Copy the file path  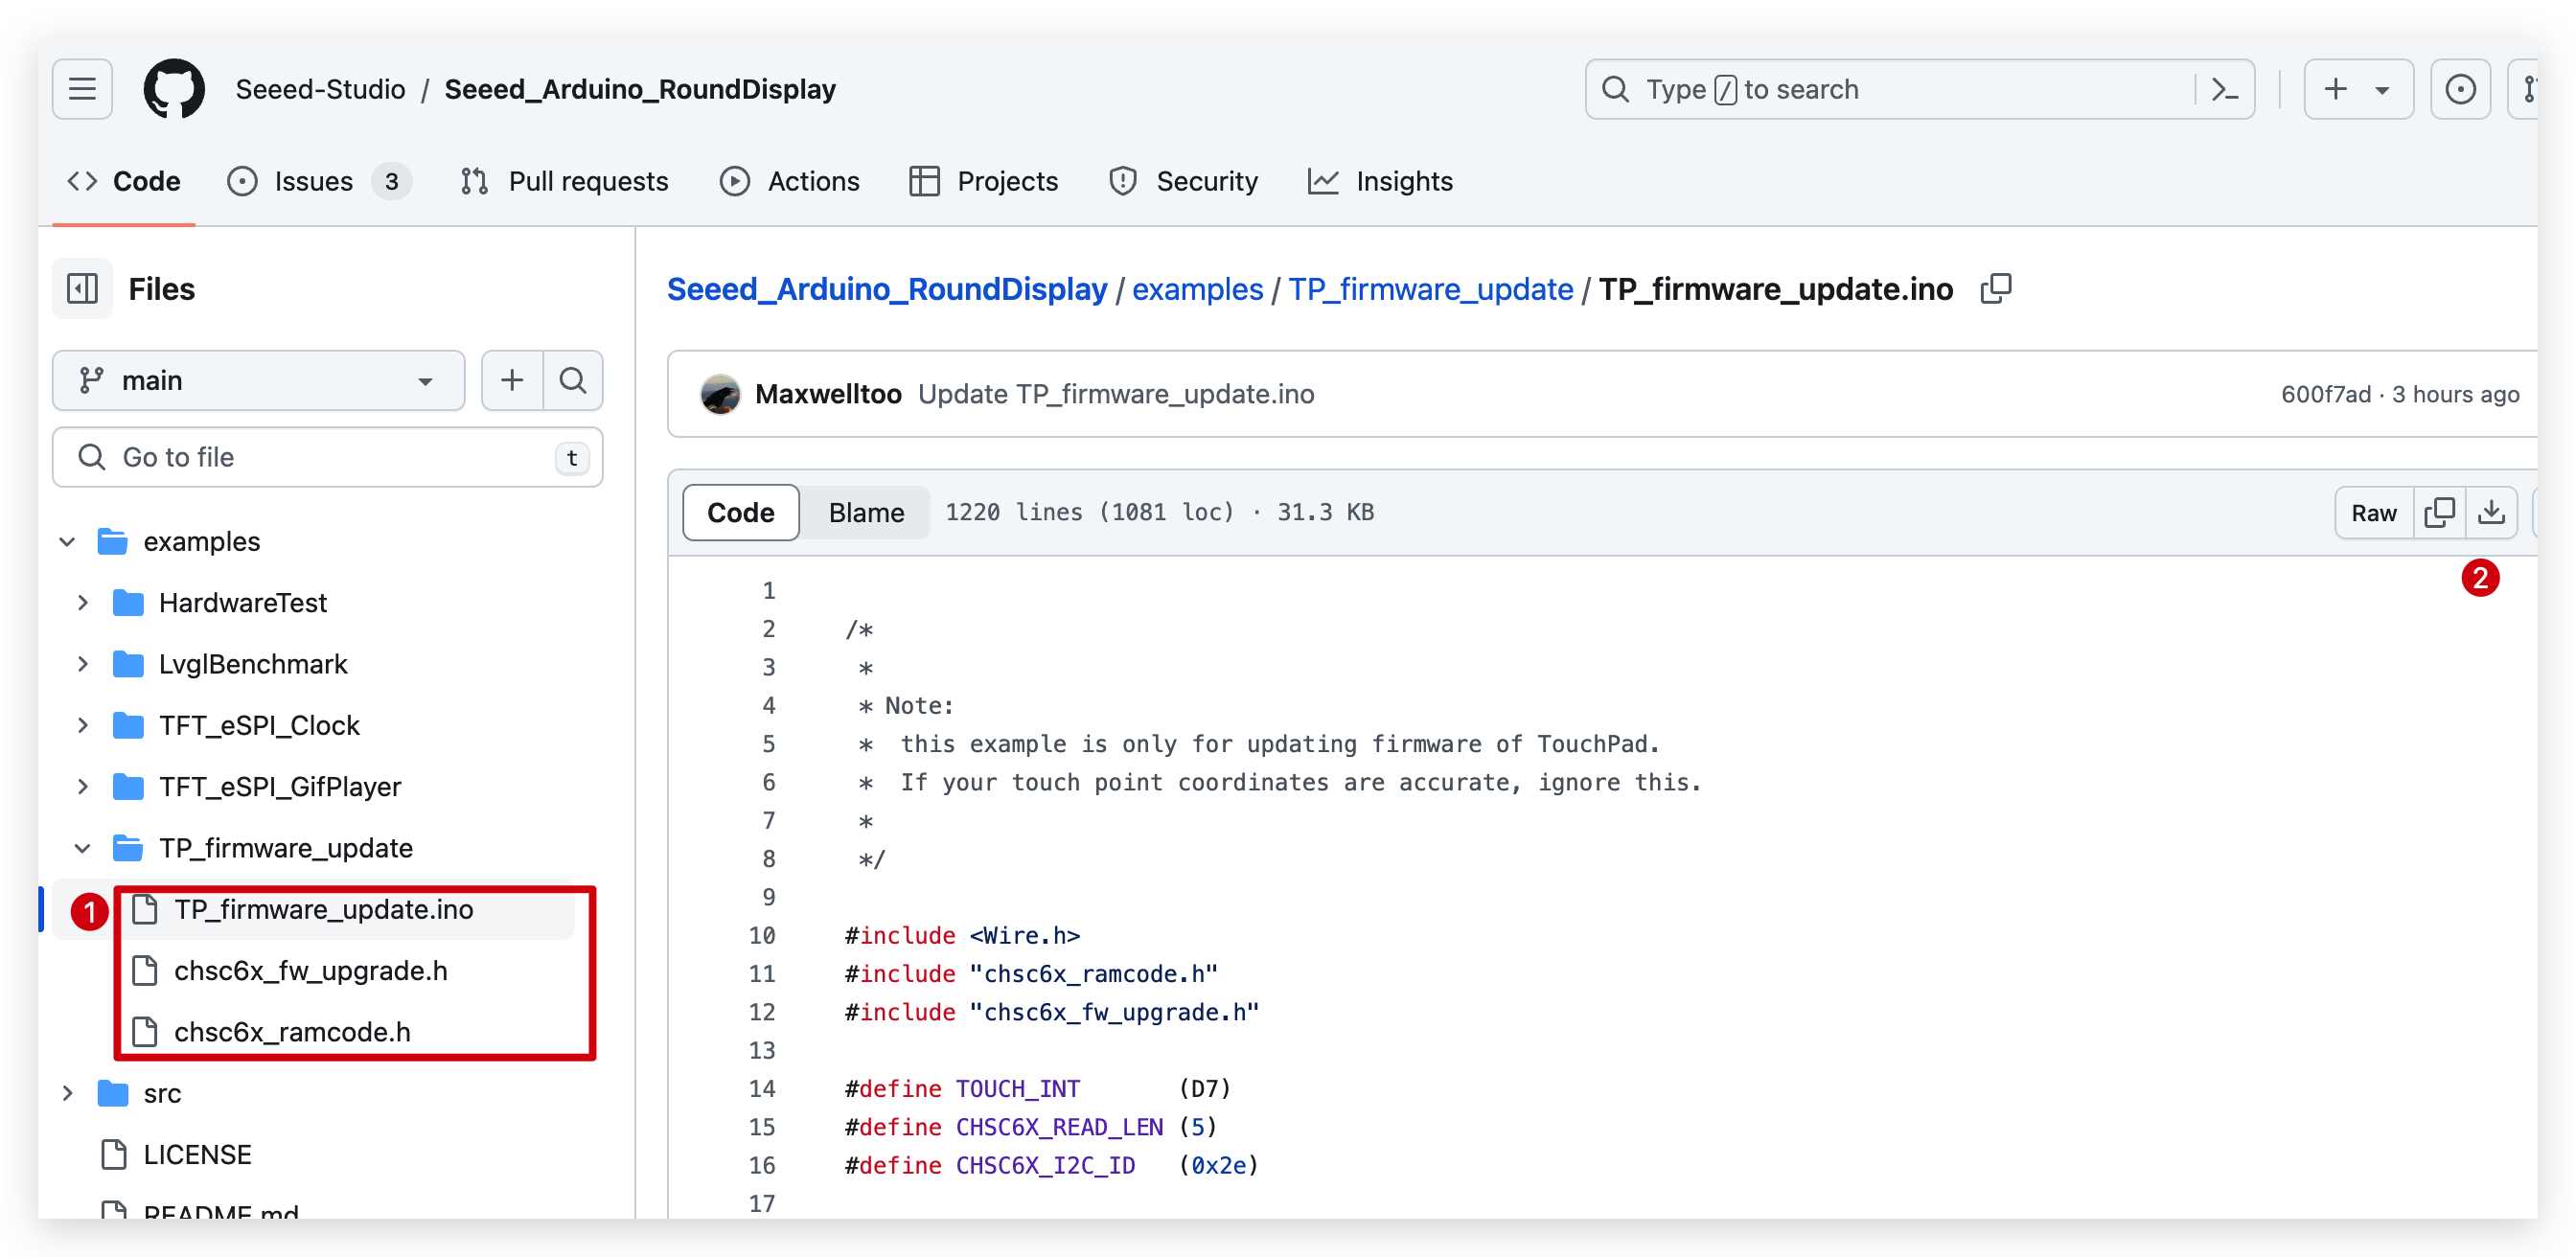pos(1996,289)
